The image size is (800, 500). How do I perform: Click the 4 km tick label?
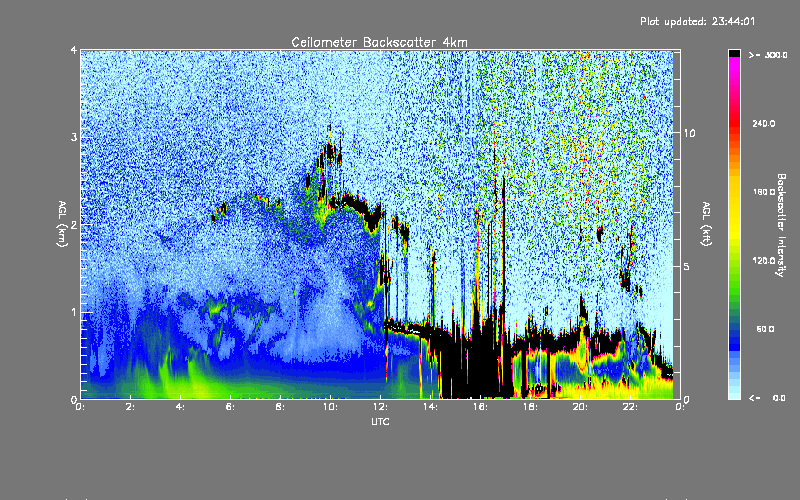(74, 51)
